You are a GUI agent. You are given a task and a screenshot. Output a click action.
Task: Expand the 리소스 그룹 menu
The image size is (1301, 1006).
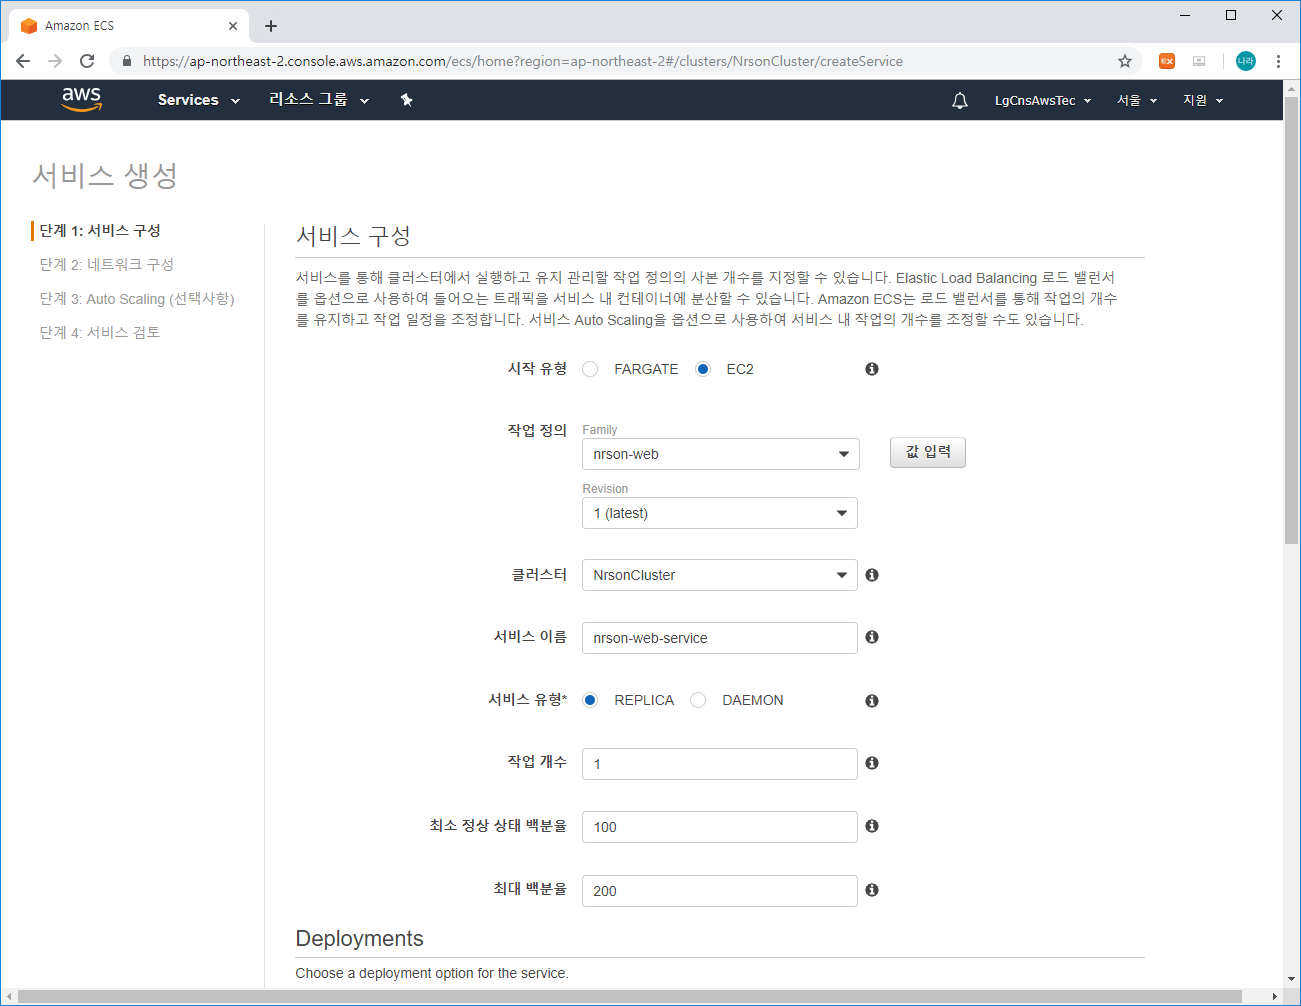(x=319, y=100)
